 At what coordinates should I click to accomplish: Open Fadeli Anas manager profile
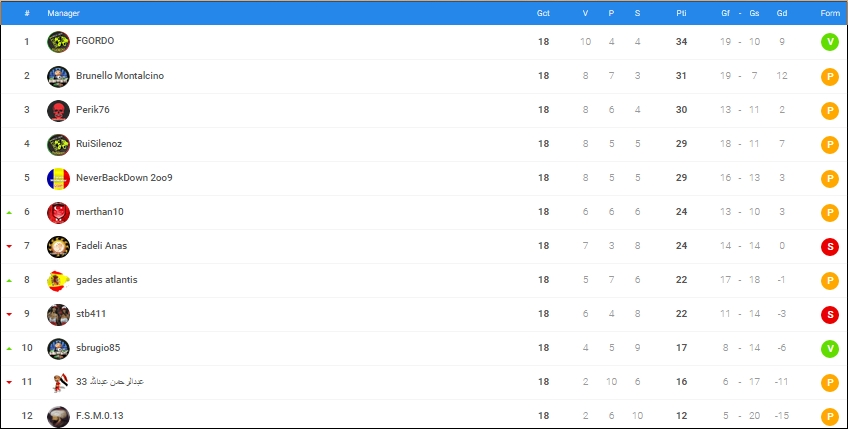tap(101, 246)
